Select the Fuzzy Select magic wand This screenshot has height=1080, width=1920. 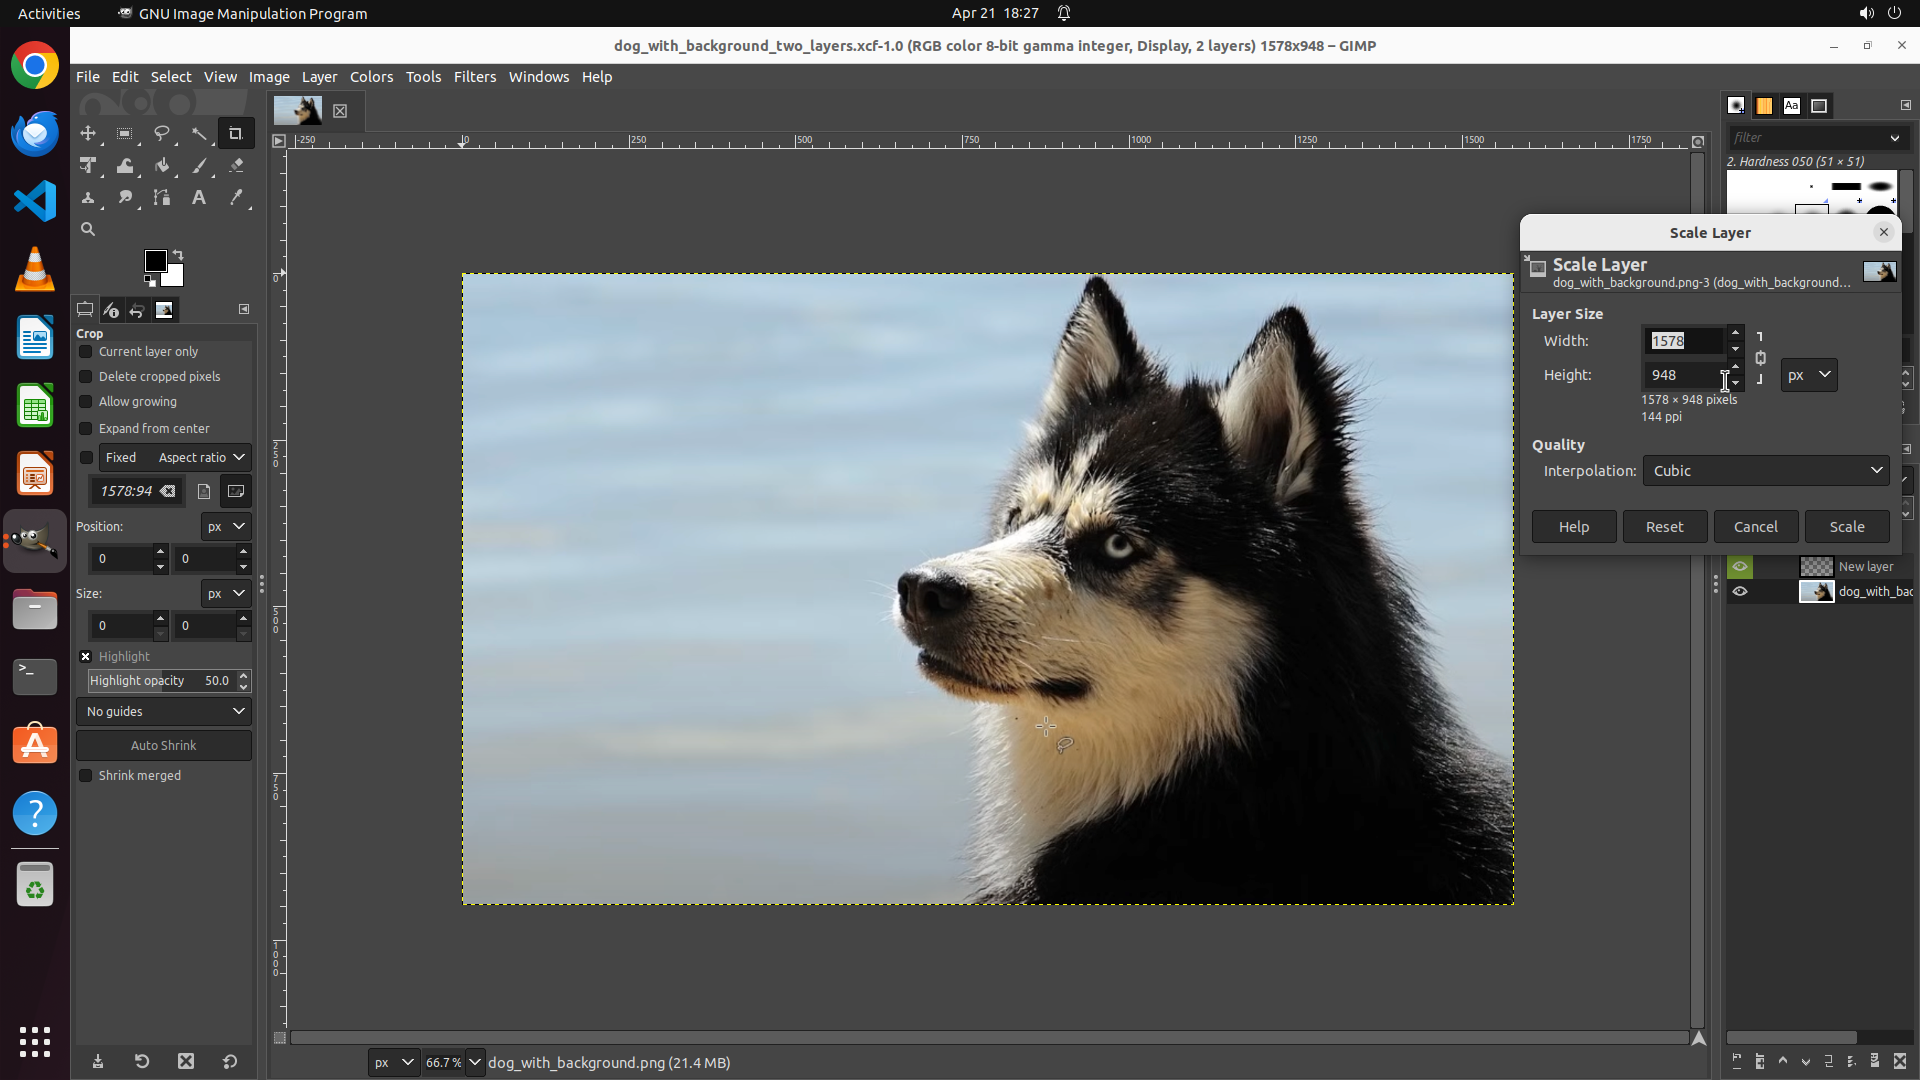pyautogui.click(x=199, y=133)
